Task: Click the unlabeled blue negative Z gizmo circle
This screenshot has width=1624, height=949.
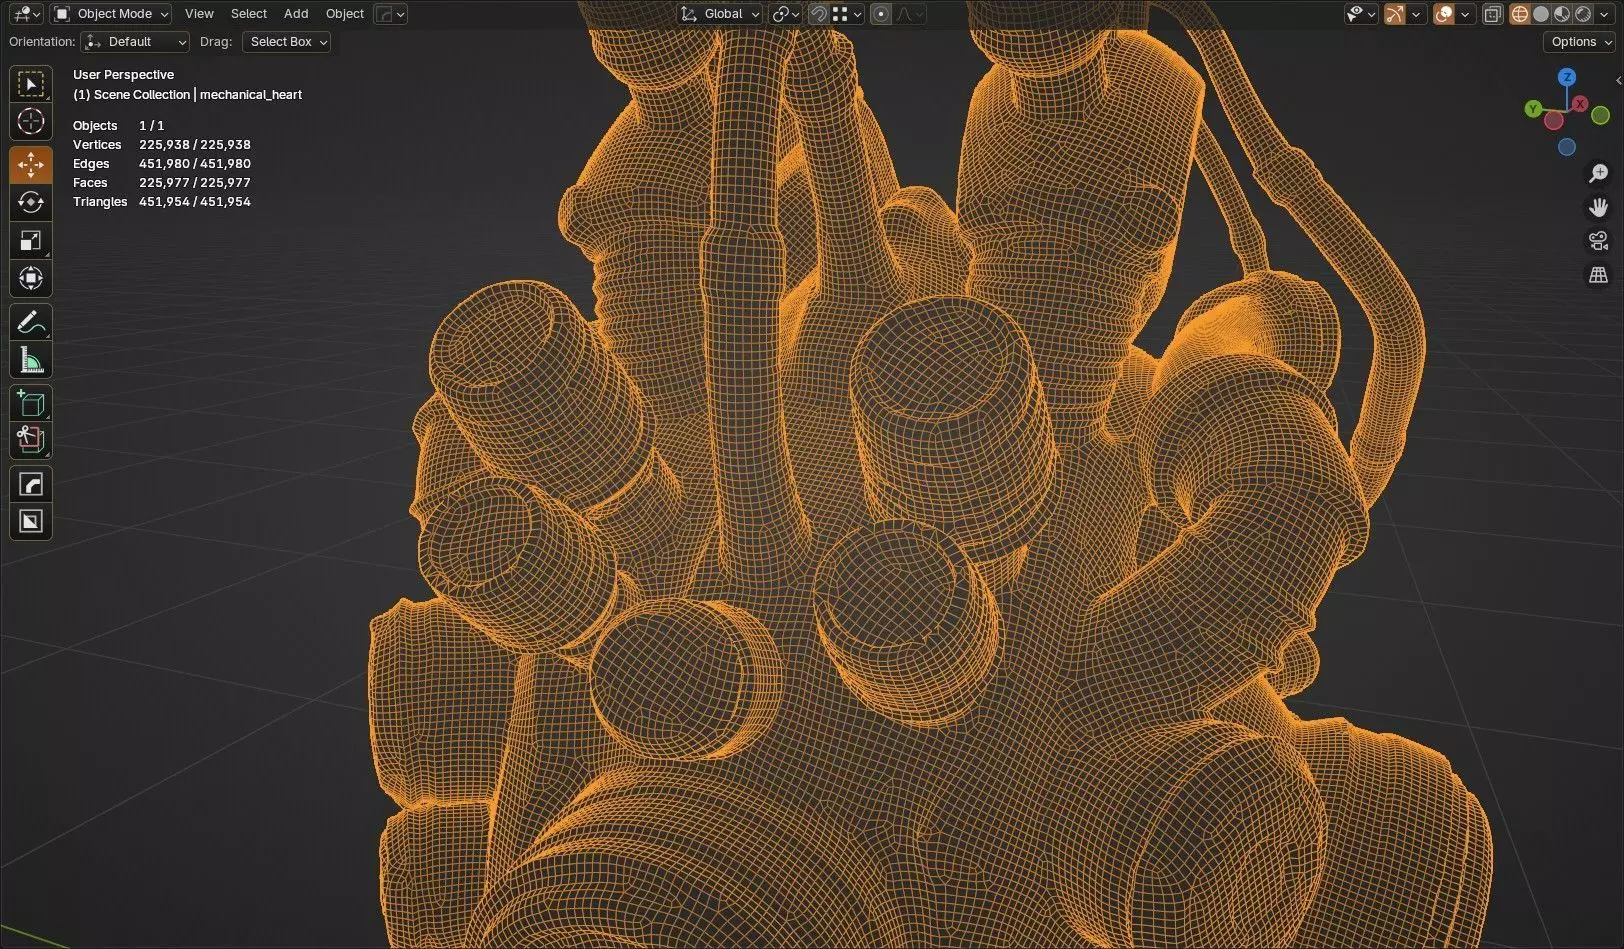Action: pyautogui.click(x=1567, y=147)
